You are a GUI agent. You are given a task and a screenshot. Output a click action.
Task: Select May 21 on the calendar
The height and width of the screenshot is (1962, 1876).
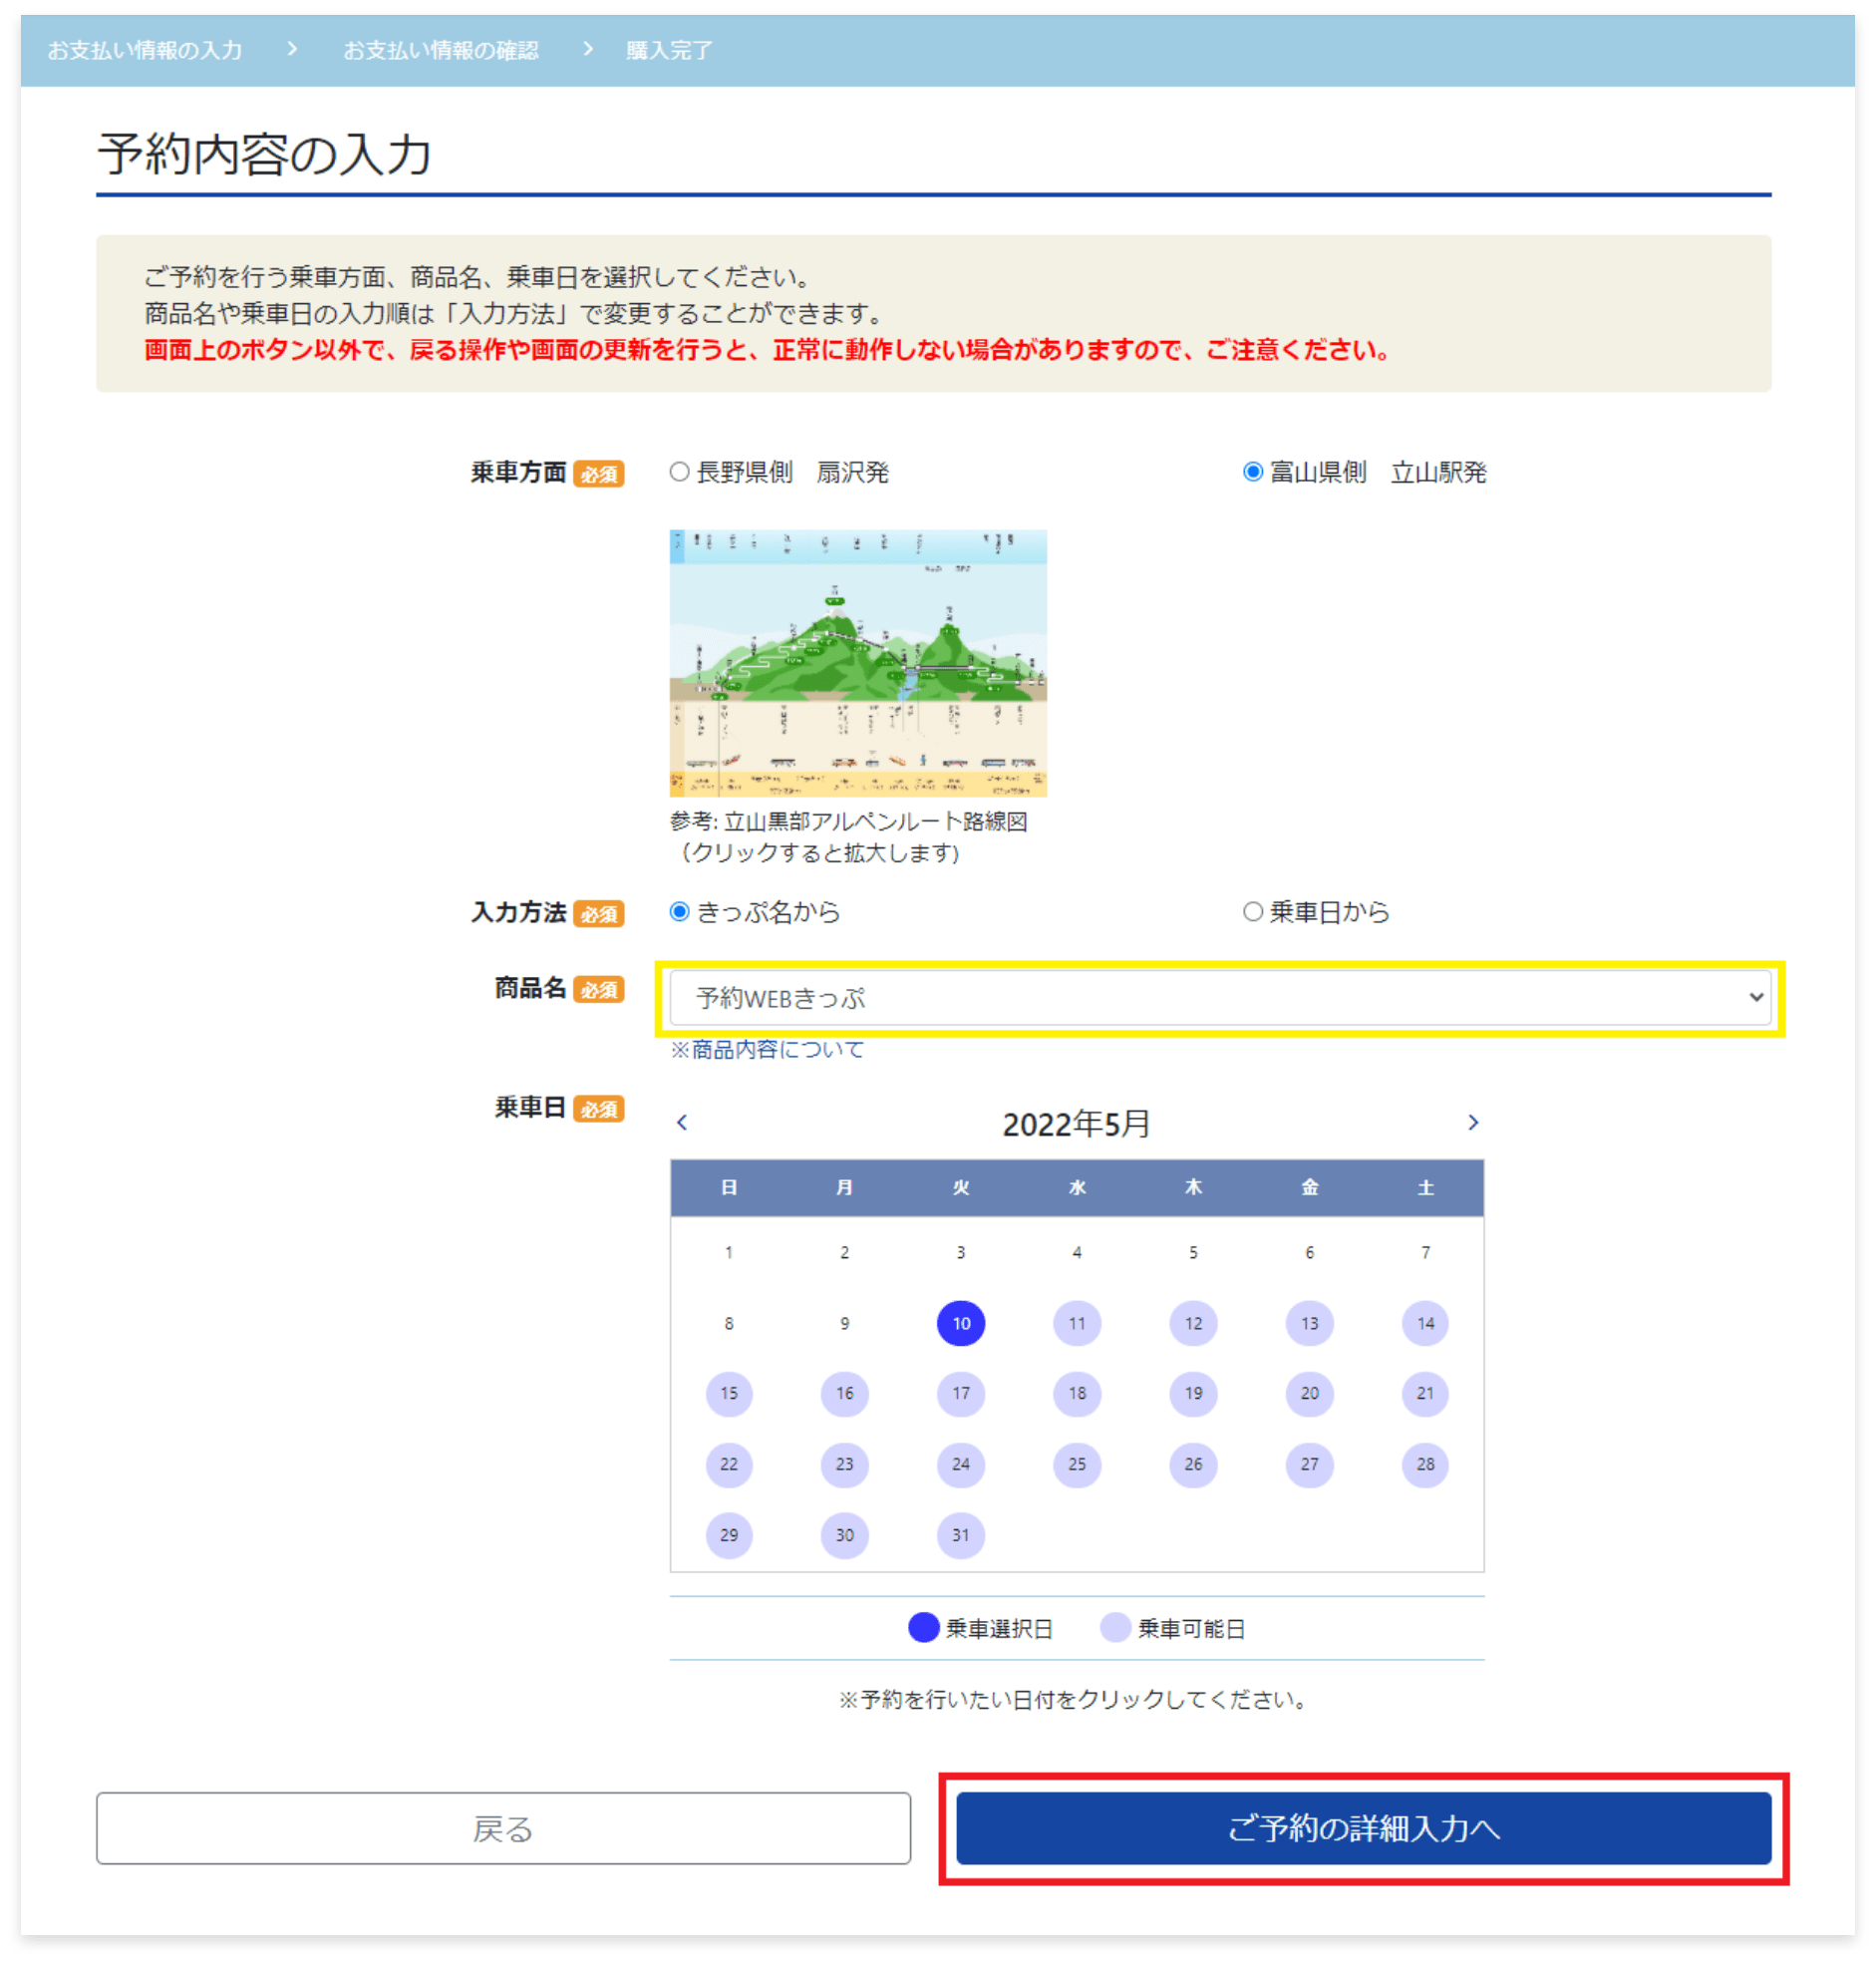coord(1425,1393)
